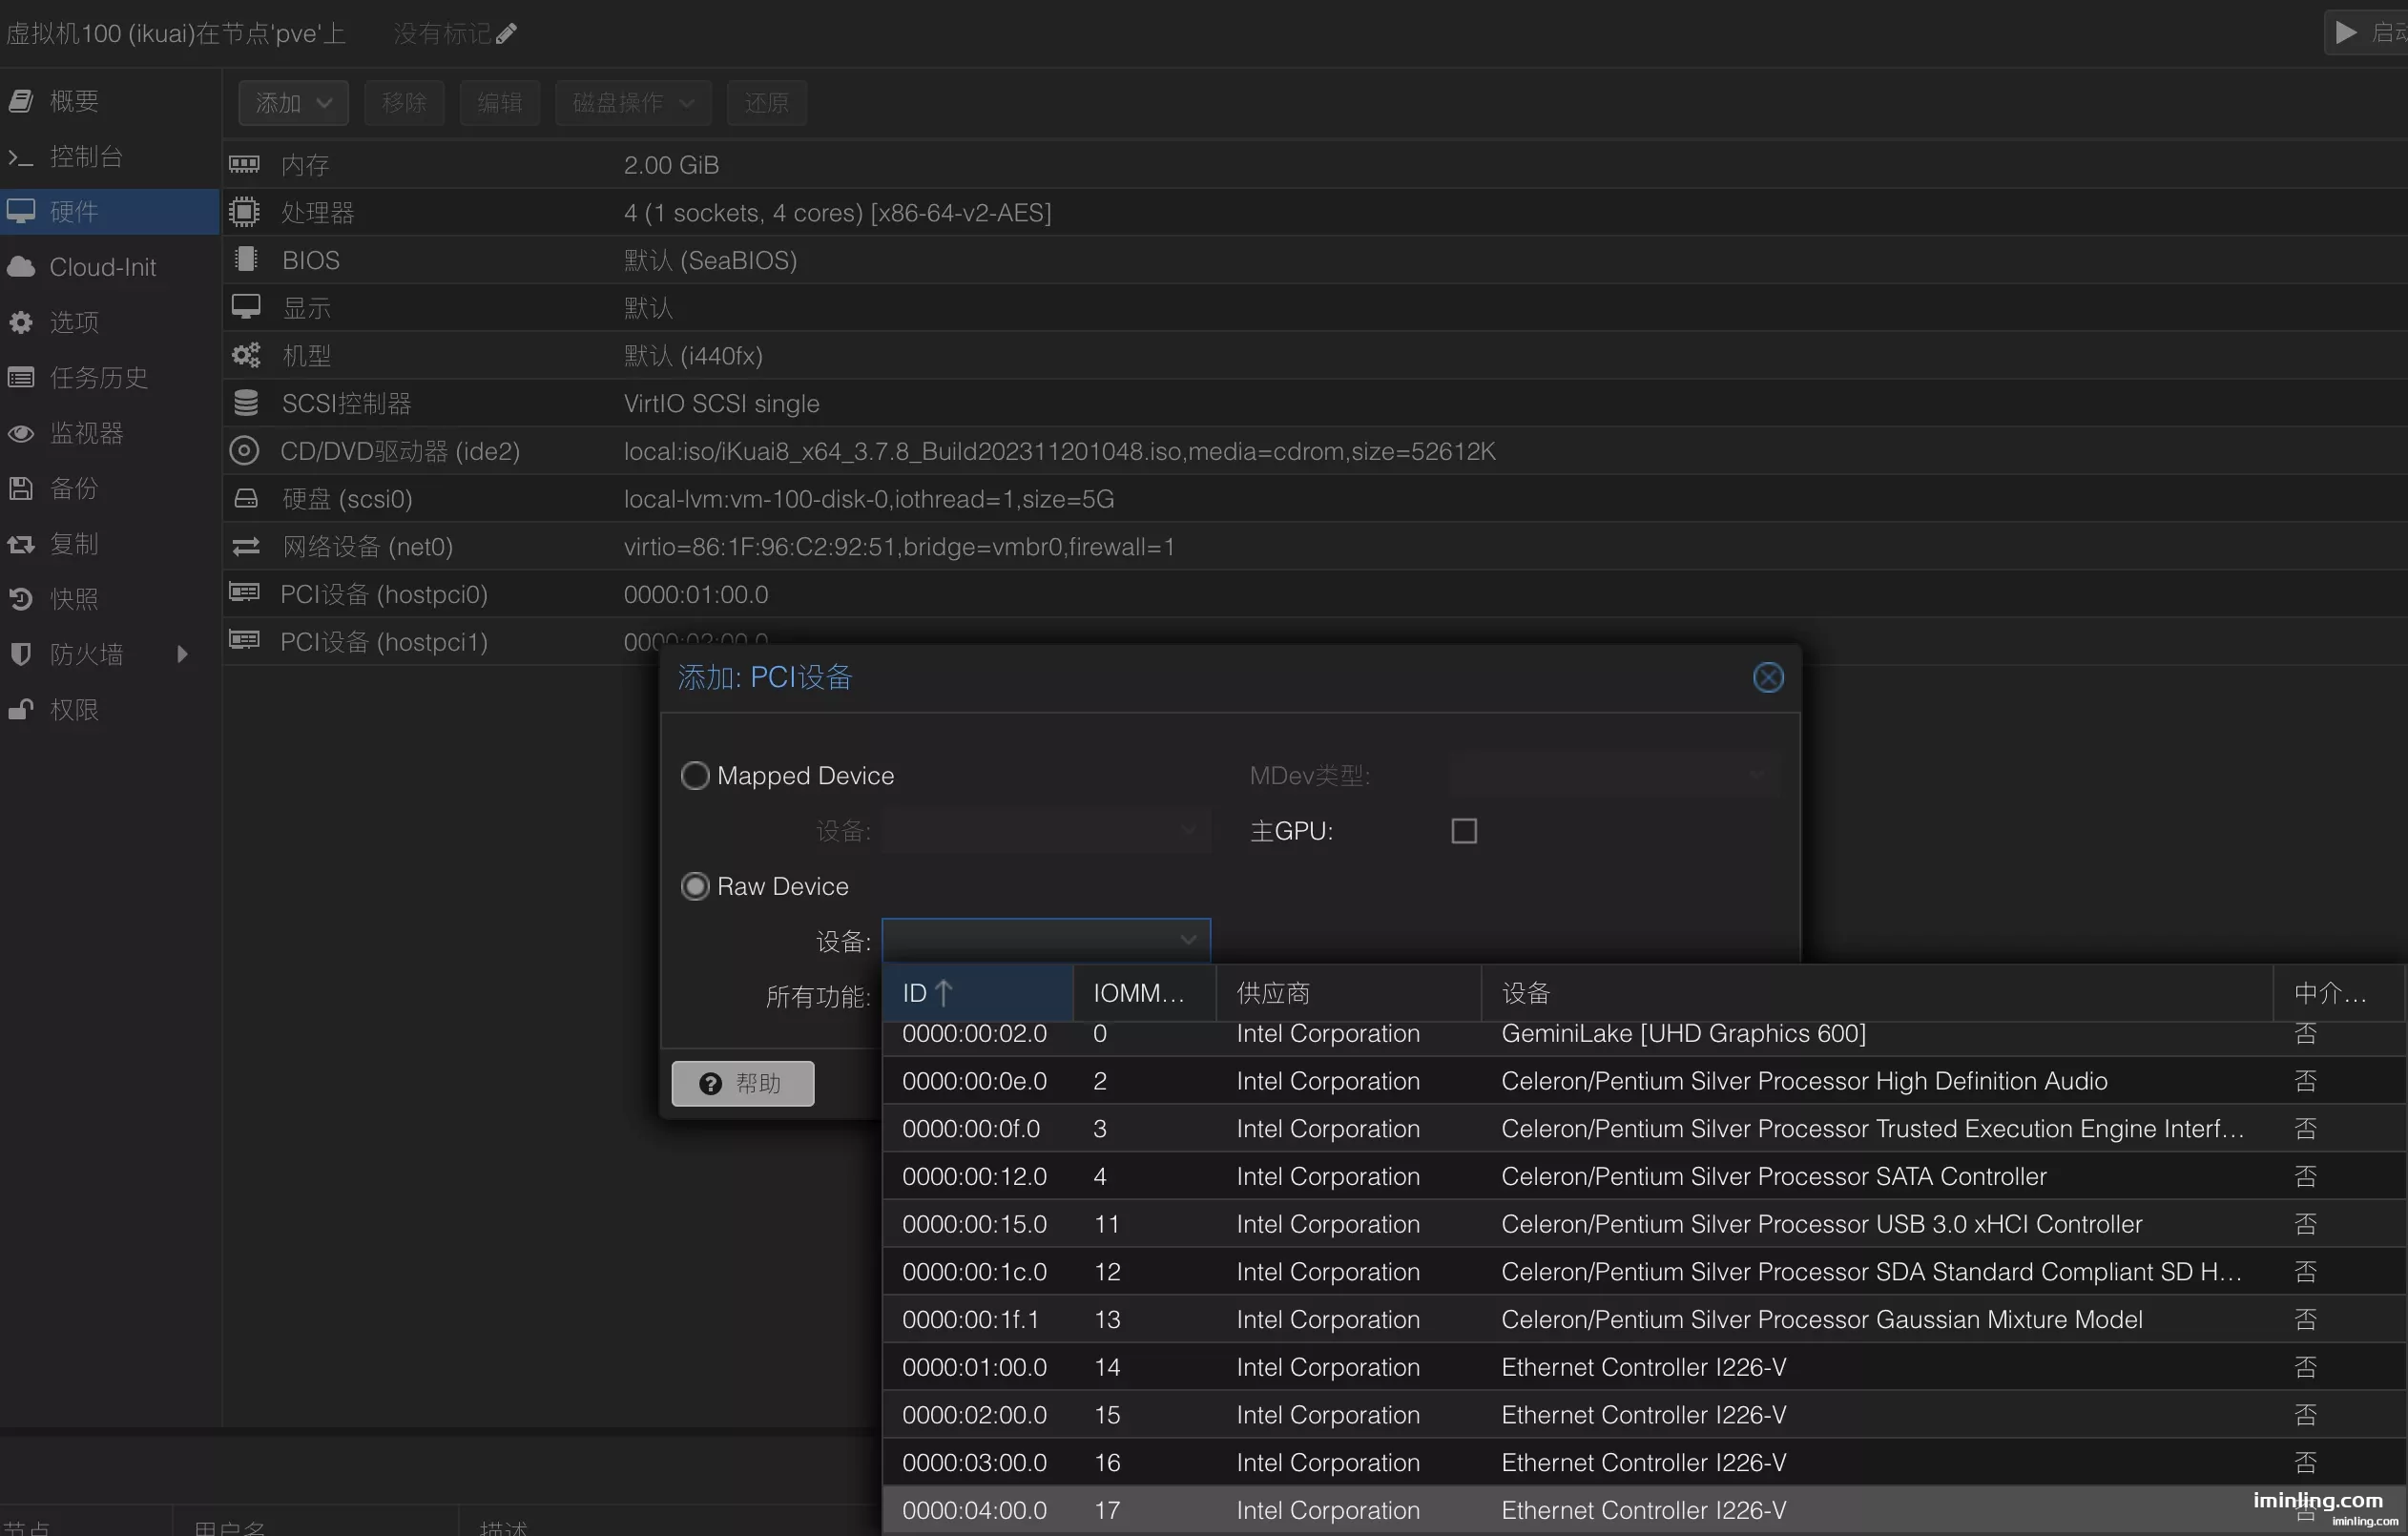Select device 0000:00:15.0 USB 3.0 xHCI Controller

point(1644,1225)
